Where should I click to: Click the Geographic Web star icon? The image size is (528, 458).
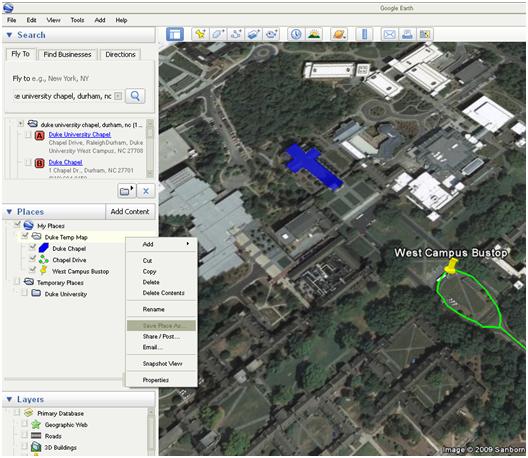(x=36, y=424)
